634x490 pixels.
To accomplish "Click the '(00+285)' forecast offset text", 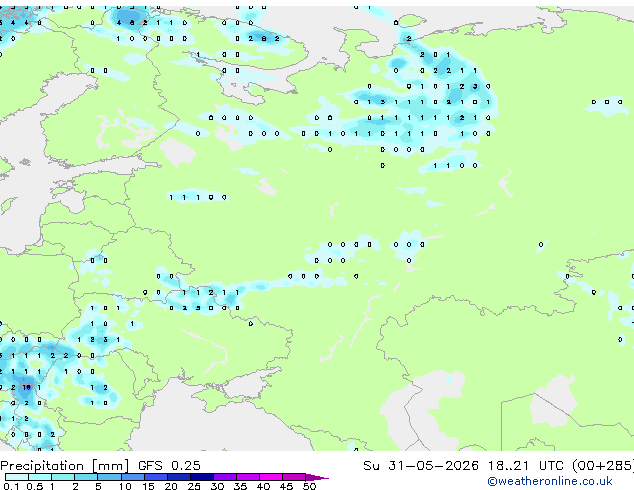I will 603,466.
